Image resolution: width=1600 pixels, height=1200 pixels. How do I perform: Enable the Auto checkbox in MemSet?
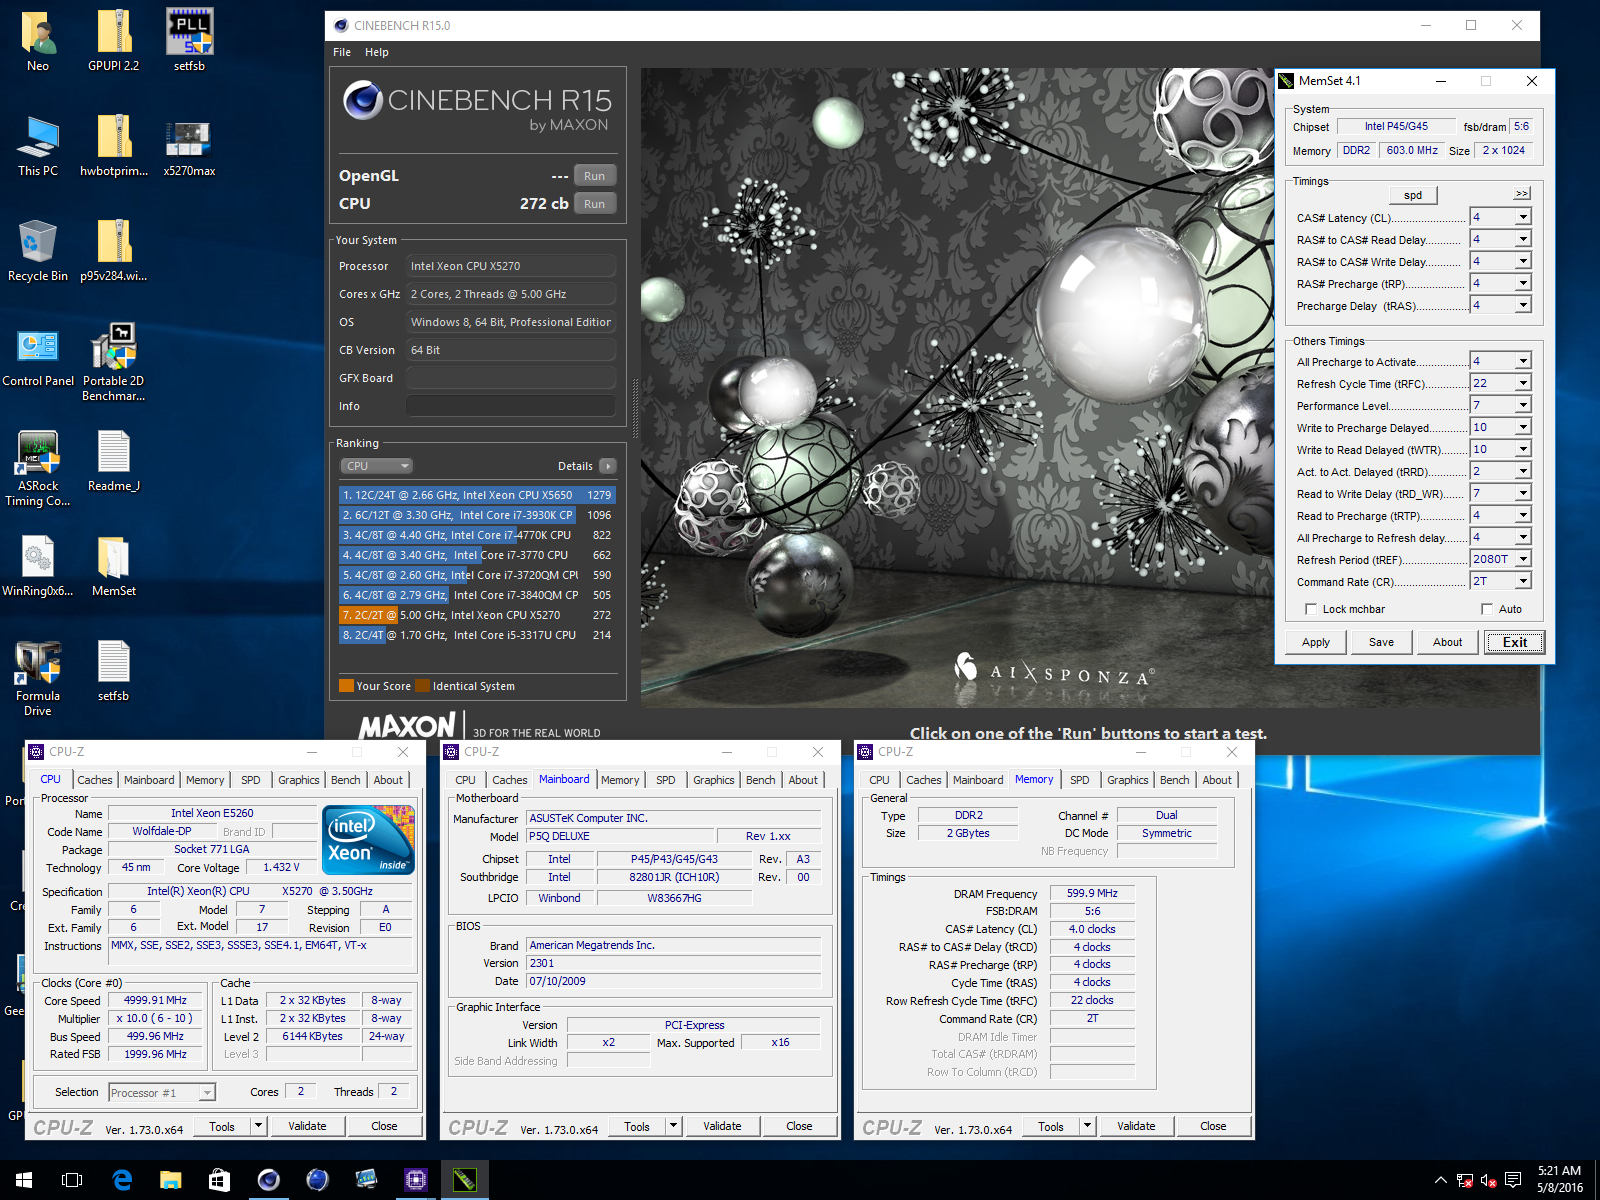pyautogui.click(x=1487, y=609)
